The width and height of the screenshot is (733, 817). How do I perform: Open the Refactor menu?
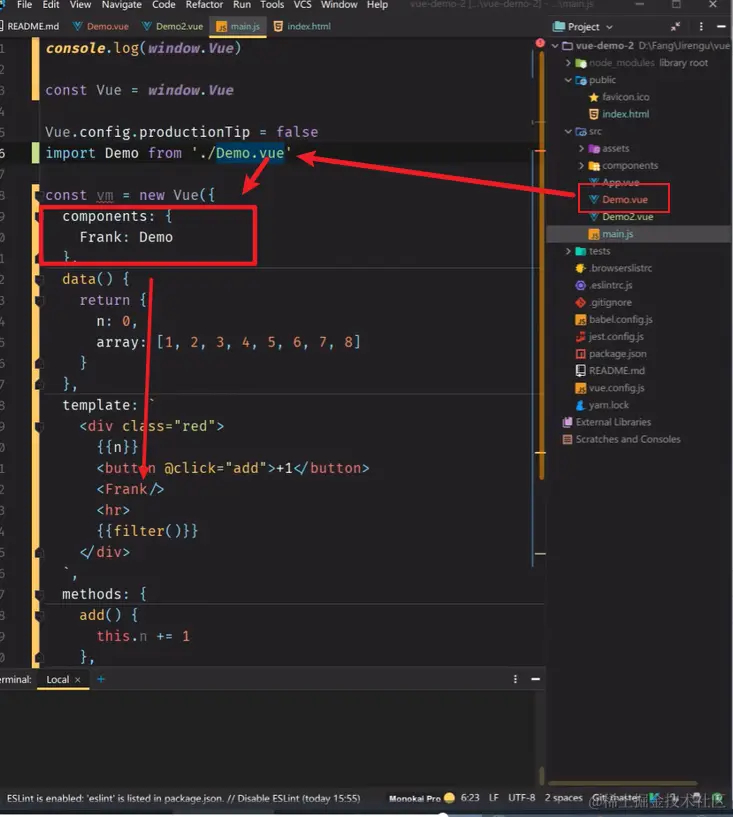[x=204, y=5]
